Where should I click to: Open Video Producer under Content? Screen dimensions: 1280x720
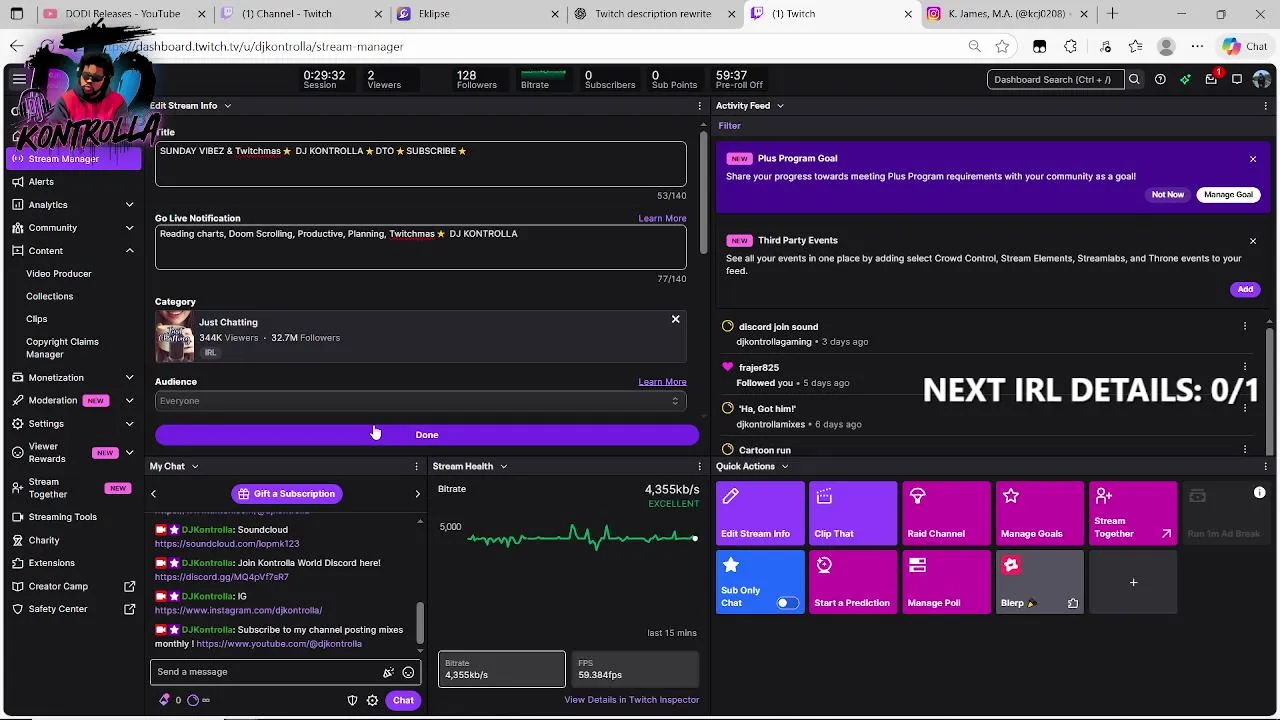click(59, 274)
